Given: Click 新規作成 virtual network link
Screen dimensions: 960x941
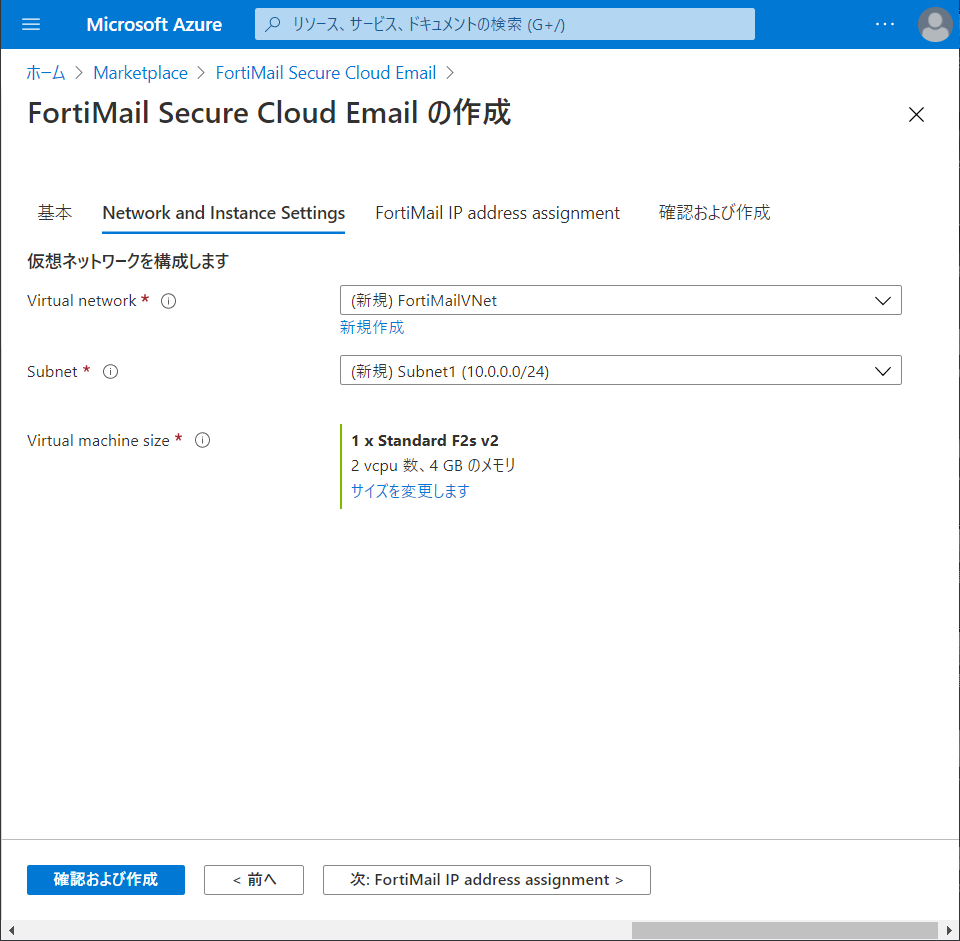Looking at the screenshot, I should 372,328.
